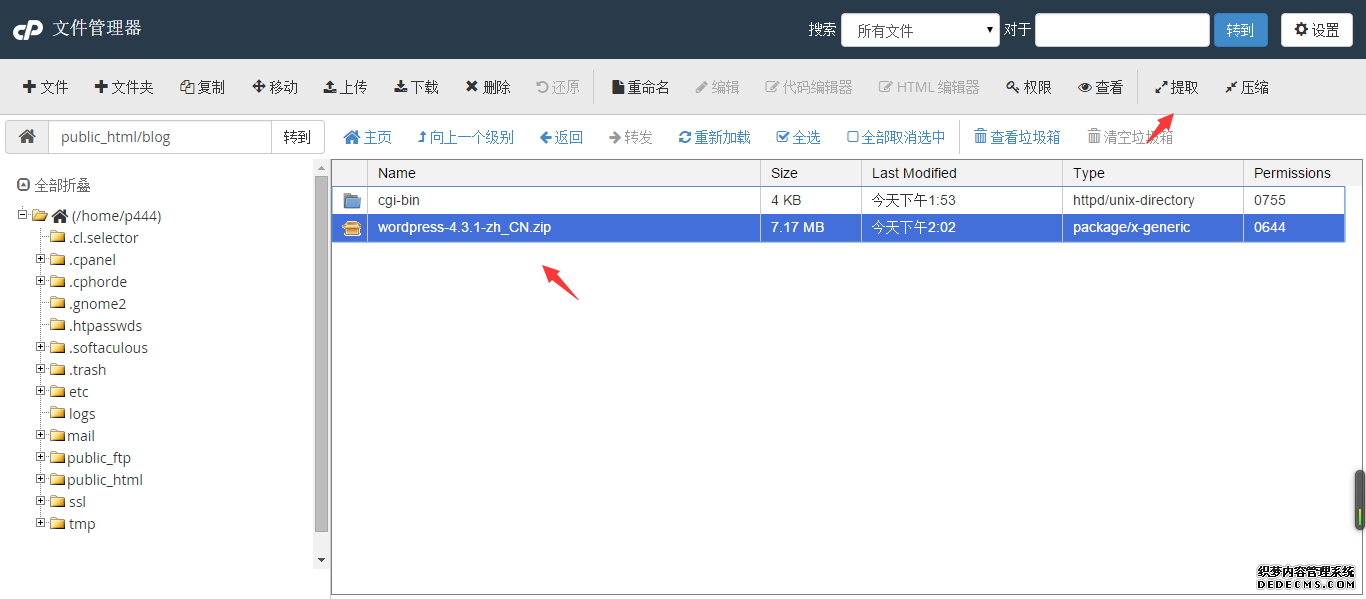Delete selected file with 删除

point(488,87)
